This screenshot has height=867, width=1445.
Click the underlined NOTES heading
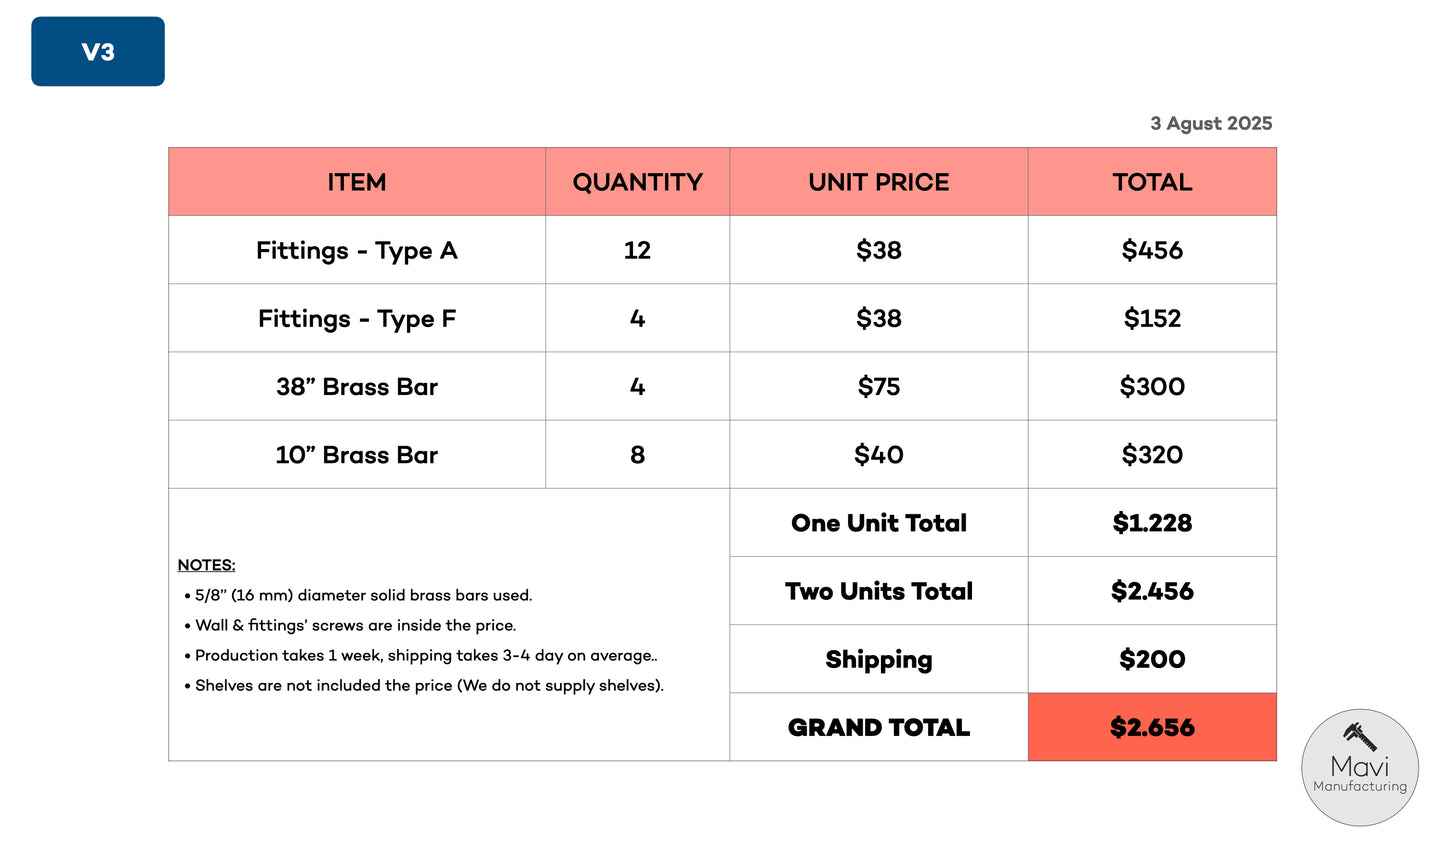click(207, 565)
